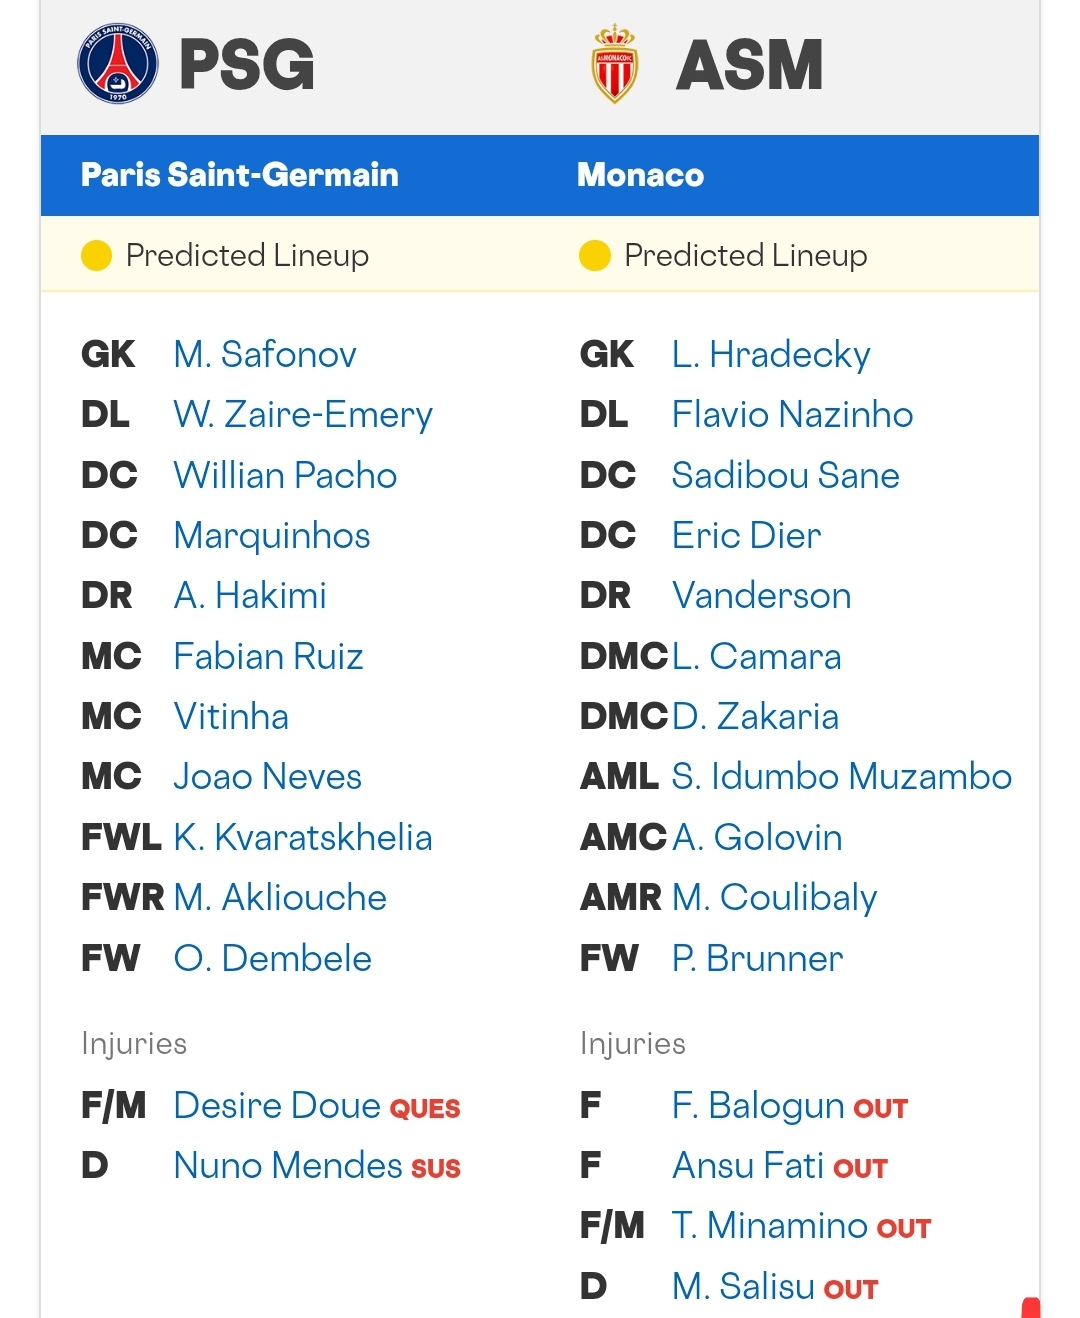Select the Monaco team header
This screenshot has height=1318, width=1080.
point(641,175)
